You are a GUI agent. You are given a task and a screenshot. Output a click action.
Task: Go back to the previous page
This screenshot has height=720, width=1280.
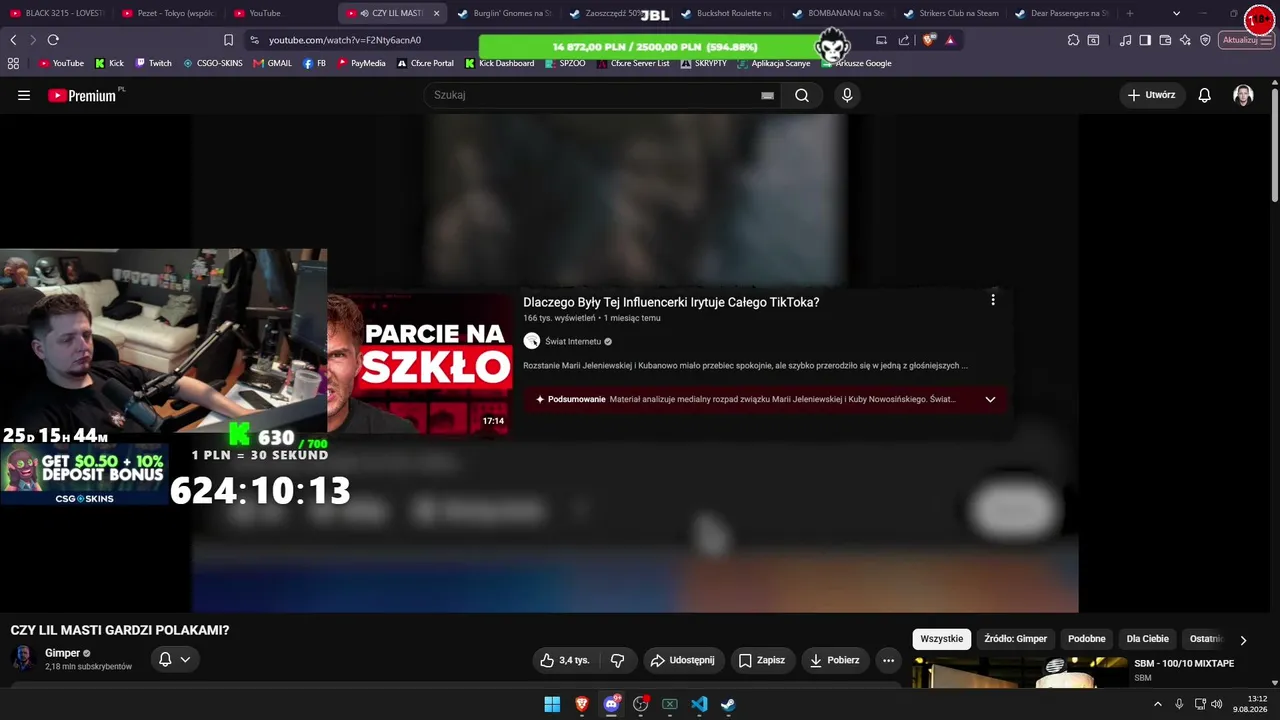[x=13, y=40]
